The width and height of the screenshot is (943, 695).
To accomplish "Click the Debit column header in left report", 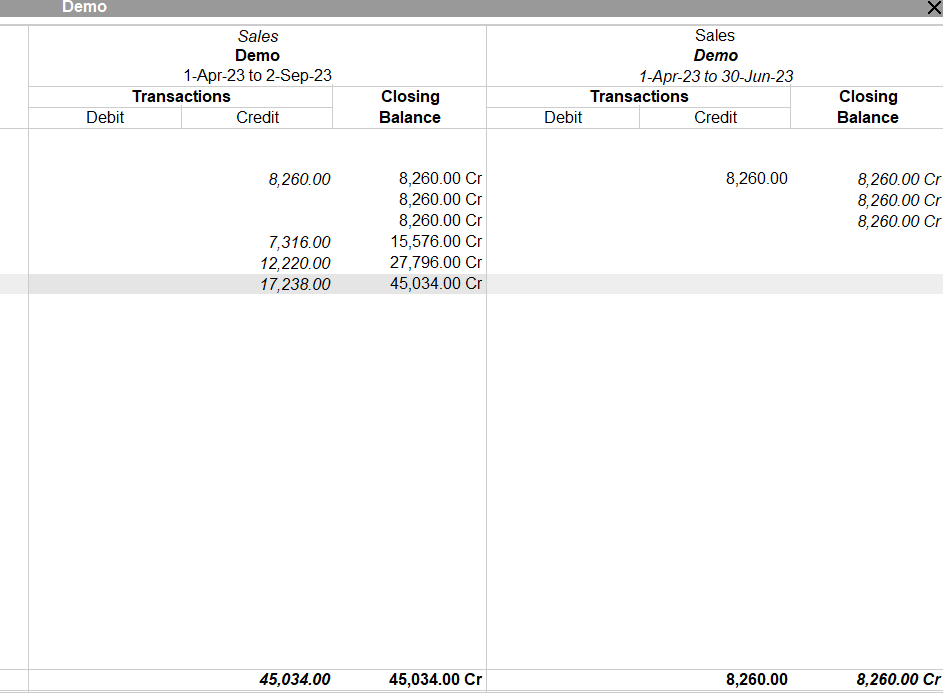I will [105, 117].
